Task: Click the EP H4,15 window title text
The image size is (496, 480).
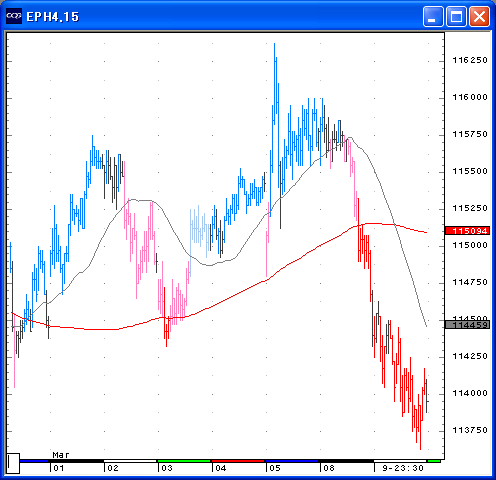Action: (52, 17)
